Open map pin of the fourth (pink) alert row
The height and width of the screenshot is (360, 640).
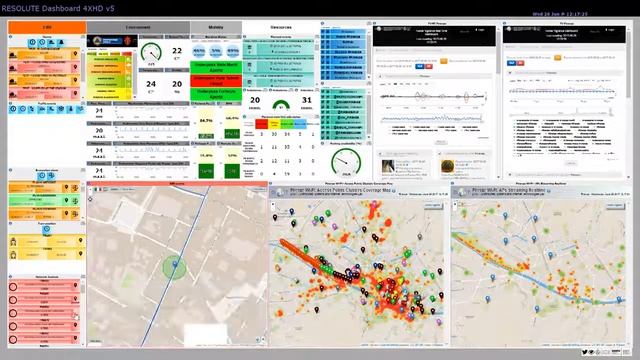click(x=75, y=93)
